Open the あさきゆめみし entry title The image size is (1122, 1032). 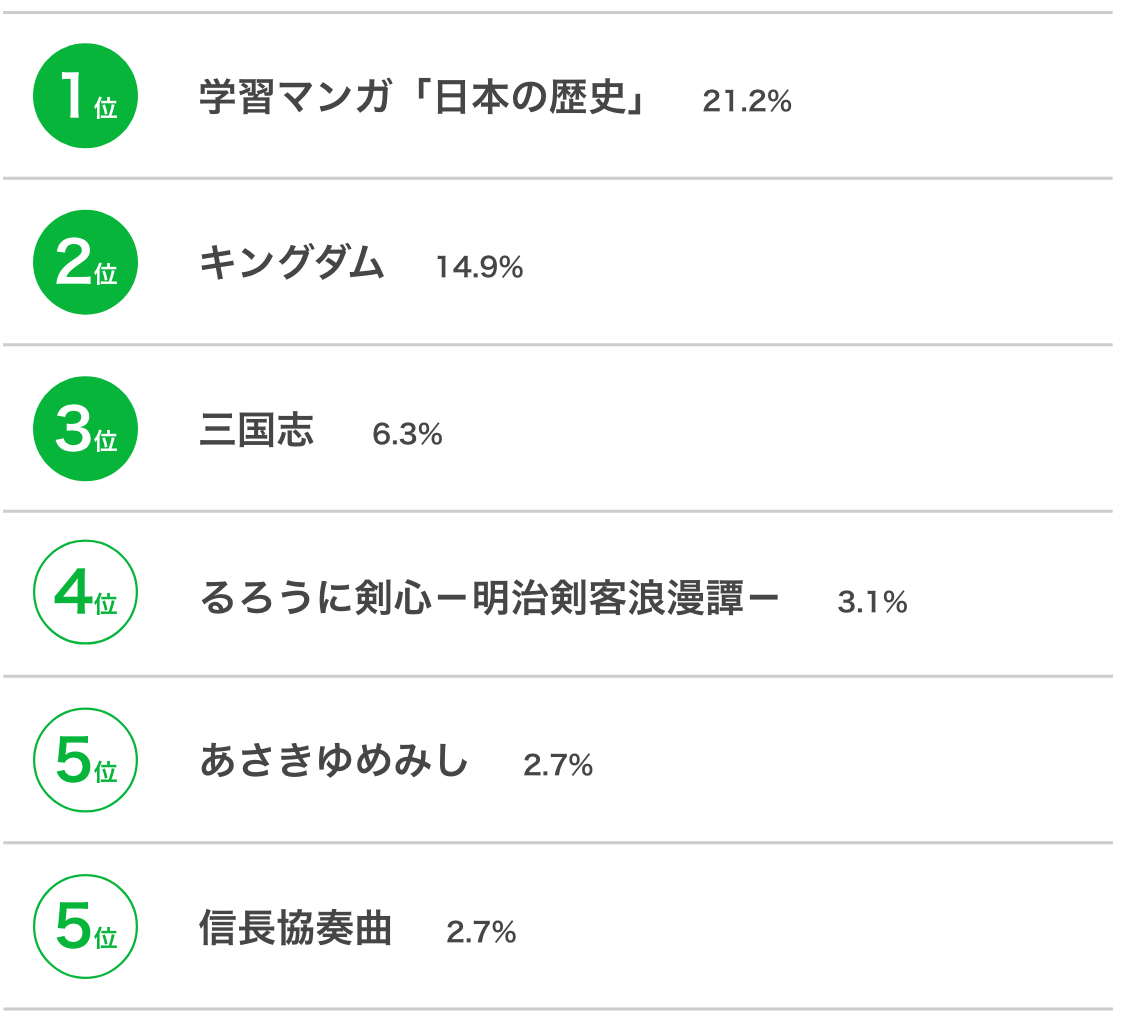click(333, 761)
